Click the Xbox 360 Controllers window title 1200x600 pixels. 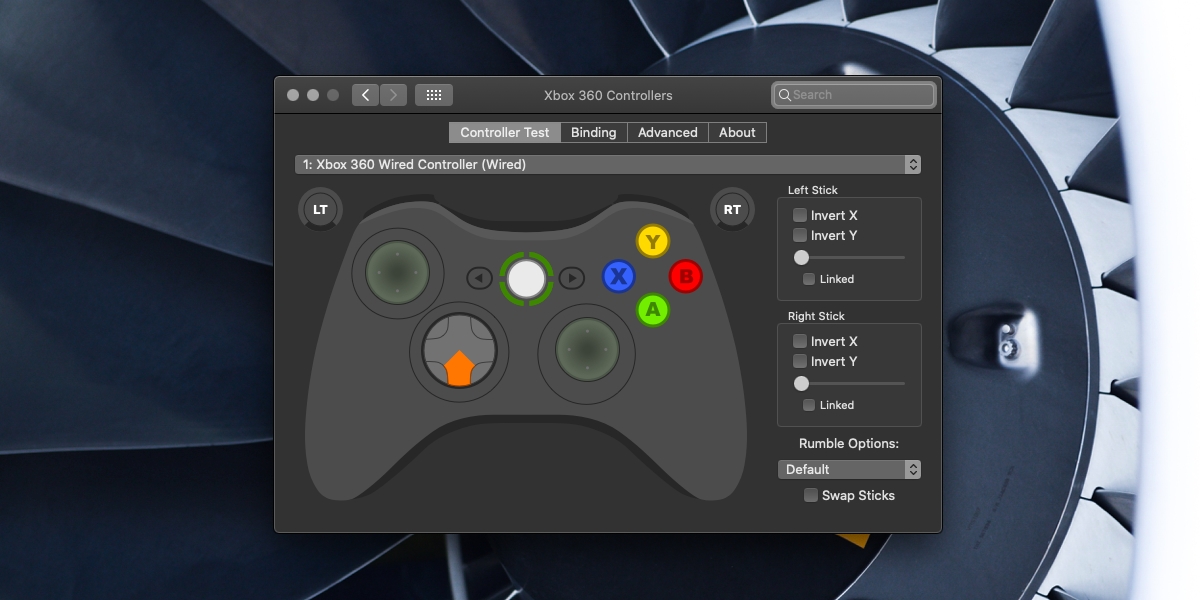pyautogui.click(x=608, y=95)
